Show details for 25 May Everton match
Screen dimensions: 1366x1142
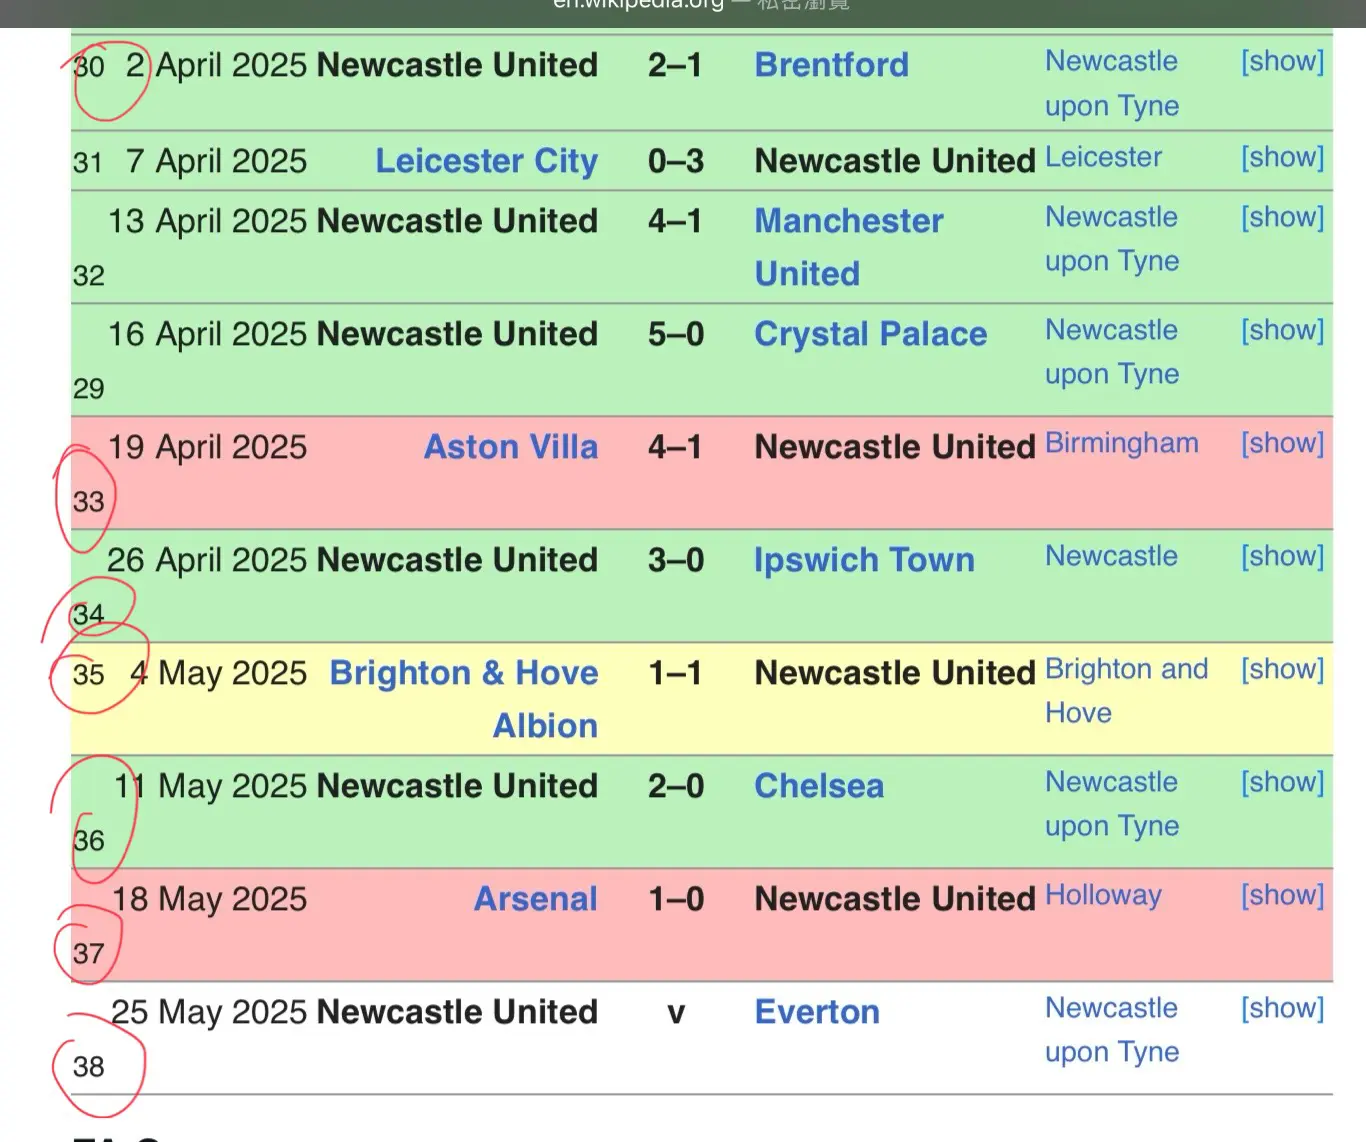(1282, 1008)
